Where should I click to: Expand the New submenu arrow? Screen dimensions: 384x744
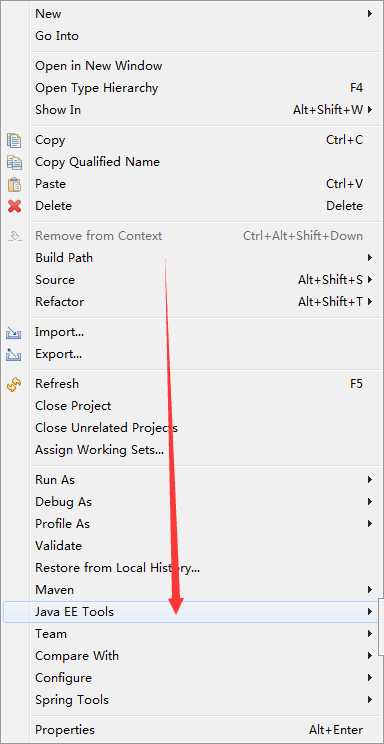click(370, 14)
